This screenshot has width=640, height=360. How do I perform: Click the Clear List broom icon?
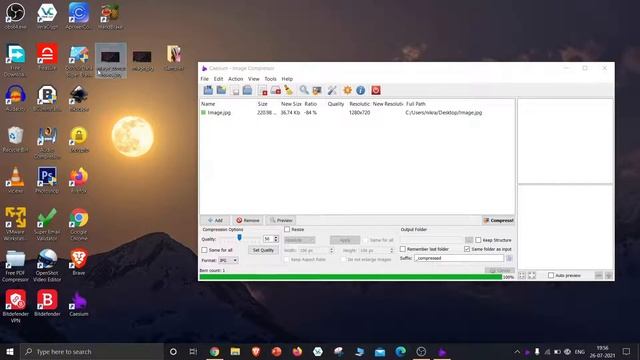coord(289,90)
